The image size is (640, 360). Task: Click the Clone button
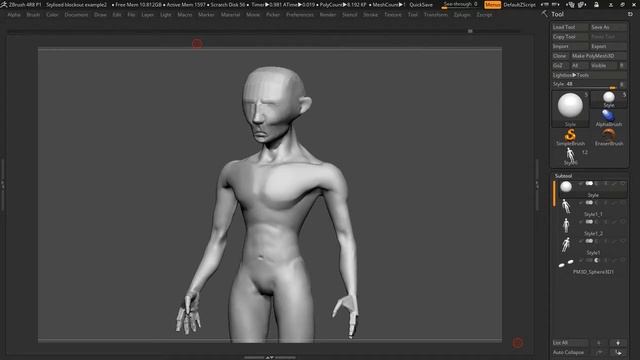click(560, 56)
